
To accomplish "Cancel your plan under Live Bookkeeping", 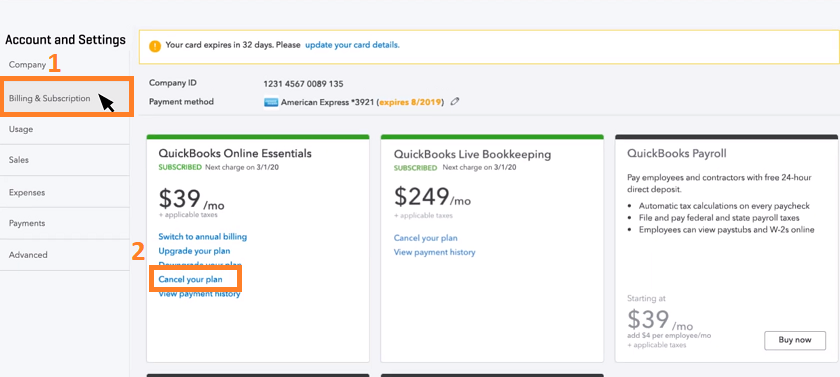I will pos(425,238).
